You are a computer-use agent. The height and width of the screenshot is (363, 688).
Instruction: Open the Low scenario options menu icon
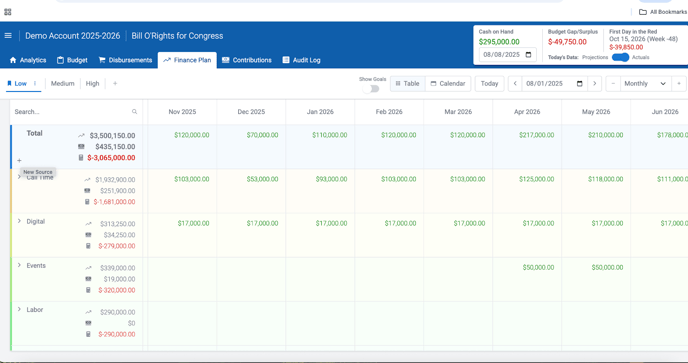(x=35, y=83)
